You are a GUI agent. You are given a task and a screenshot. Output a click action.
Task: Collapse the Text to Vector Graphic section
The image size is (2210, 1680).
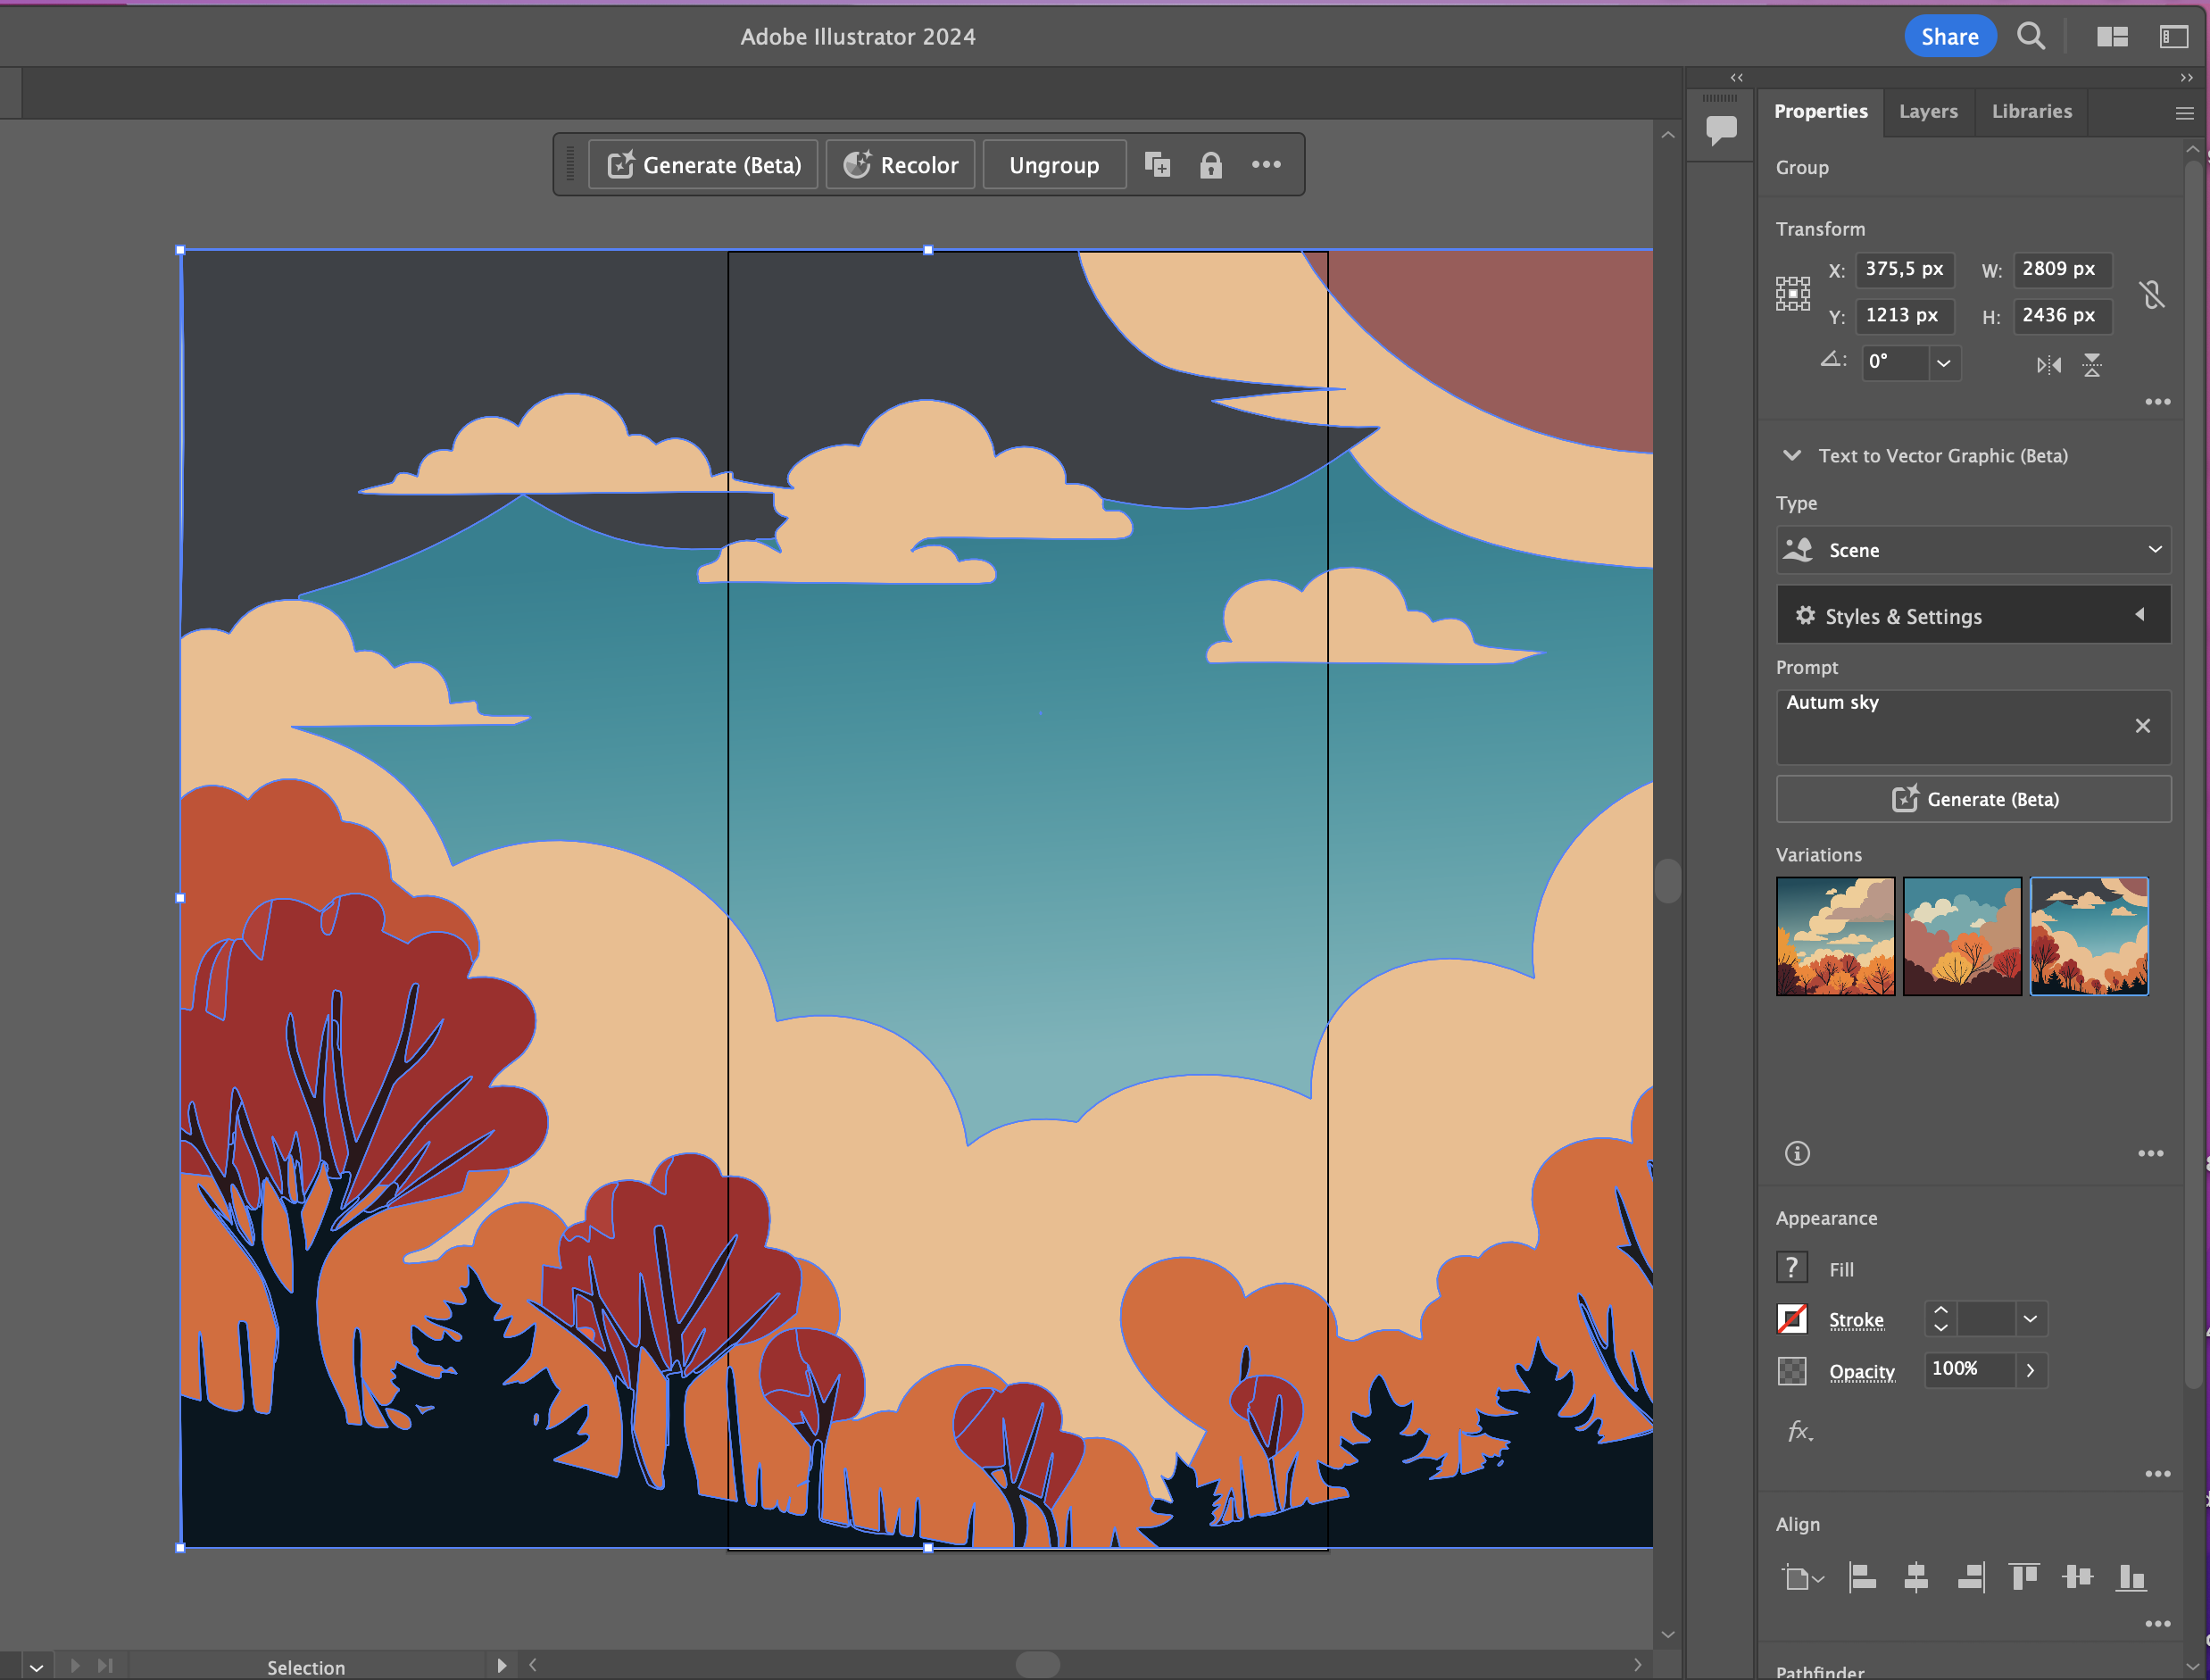[x=1792, y=456]
